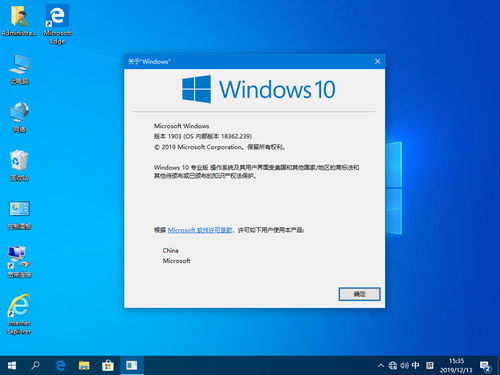Launch Internet Explorer desktop shortcut
This screenshot has width=500, height=375.
[19, 314]
